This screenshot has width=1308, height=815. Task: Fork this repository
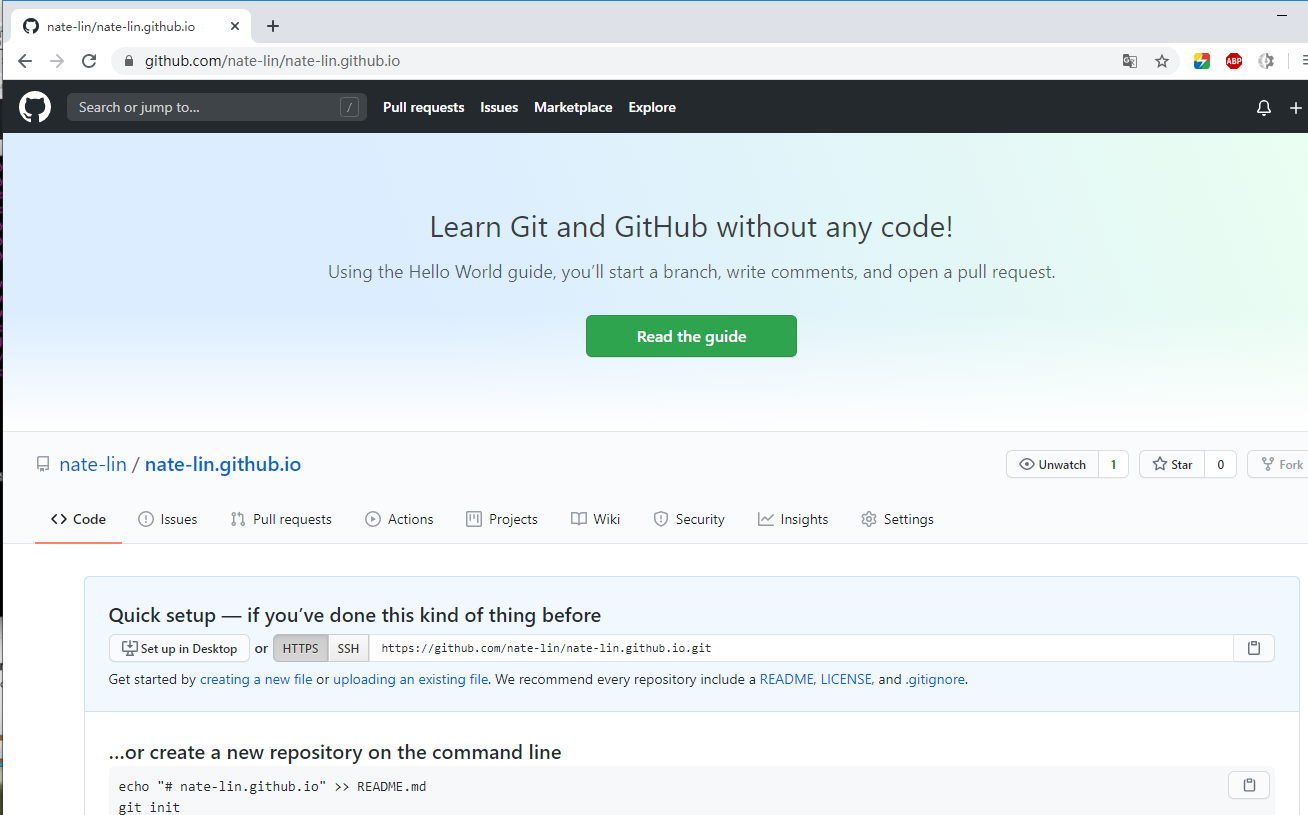pyautogui.click(x=1278, y=464)
